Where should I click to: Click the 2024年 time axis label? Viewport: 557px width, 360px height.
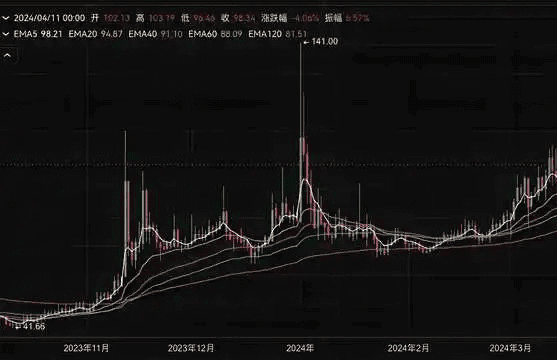(x=300, y=348)
